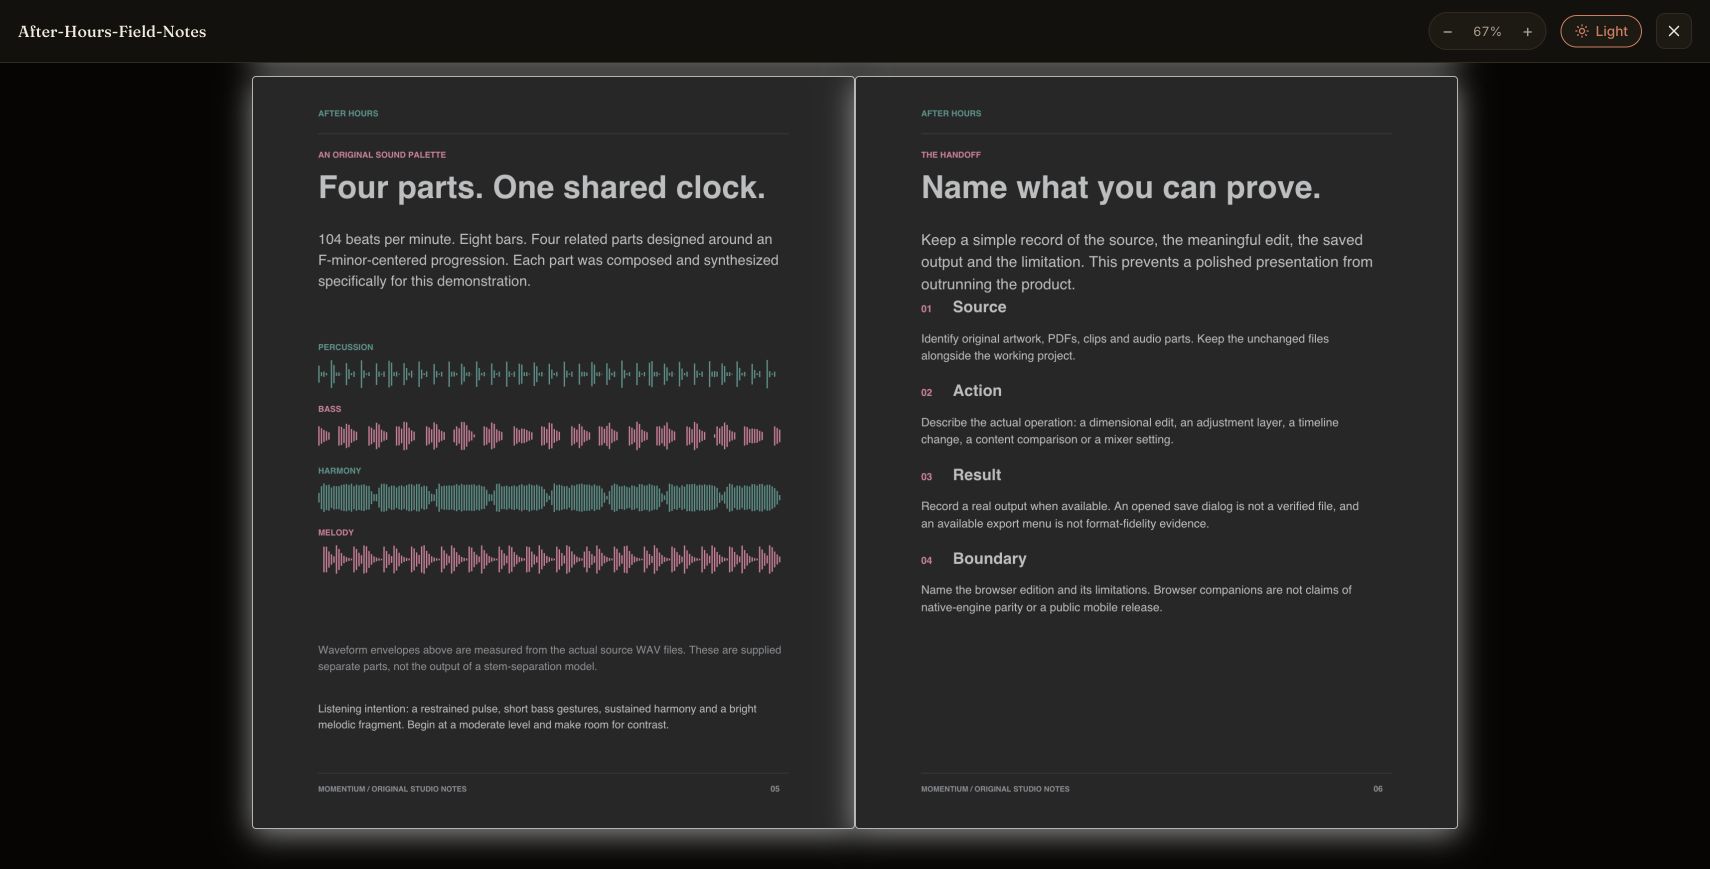
Task: Click the step number 04
Action: point(926,561)
